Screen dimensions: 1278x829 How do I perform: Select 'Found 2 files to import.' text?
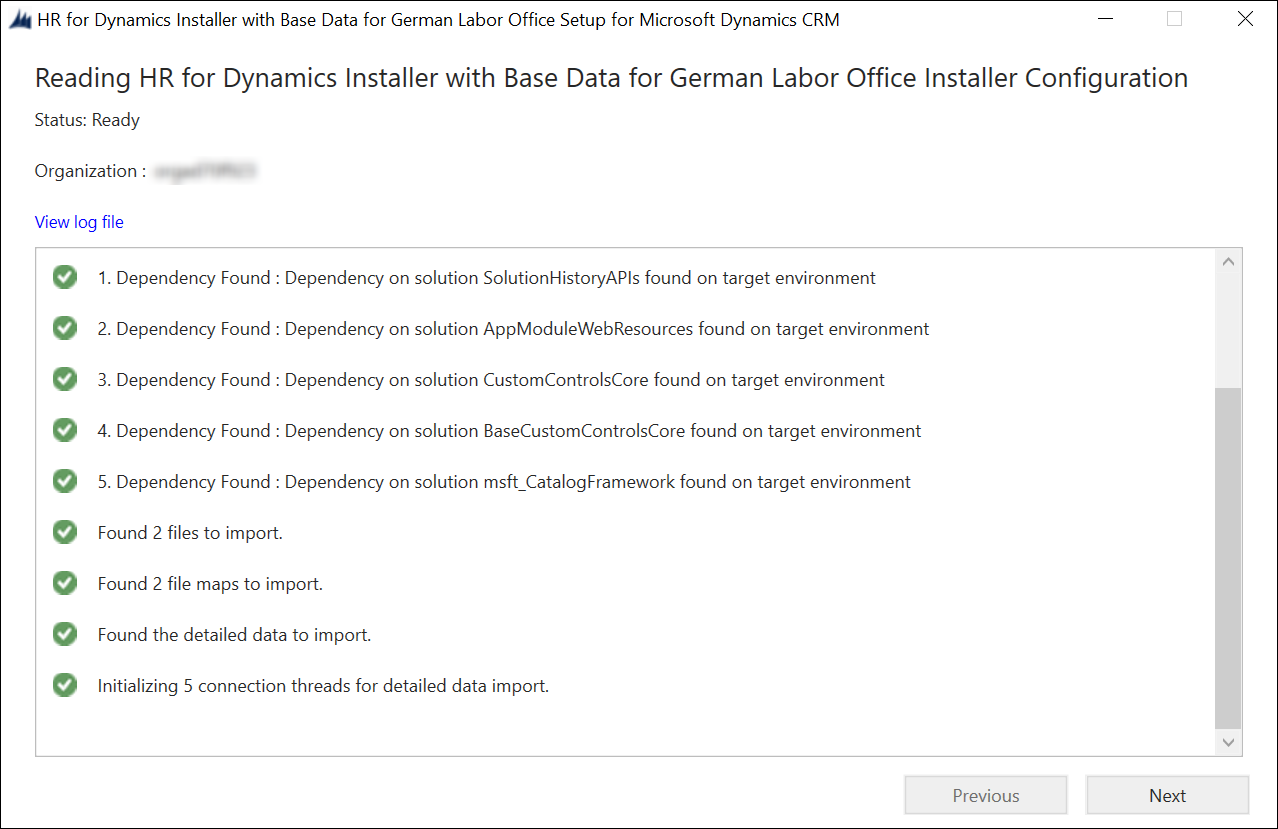[190, 533]
